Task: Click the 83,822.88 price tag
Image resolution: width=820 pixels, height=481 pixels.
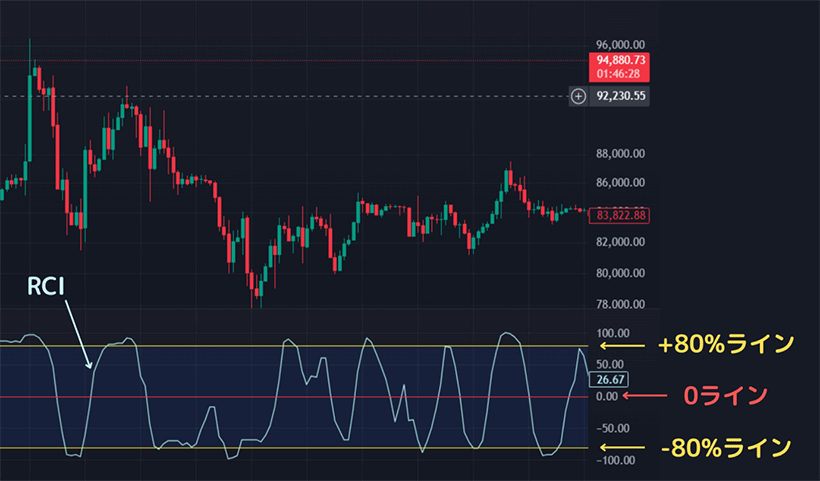Action: point(620,214)
